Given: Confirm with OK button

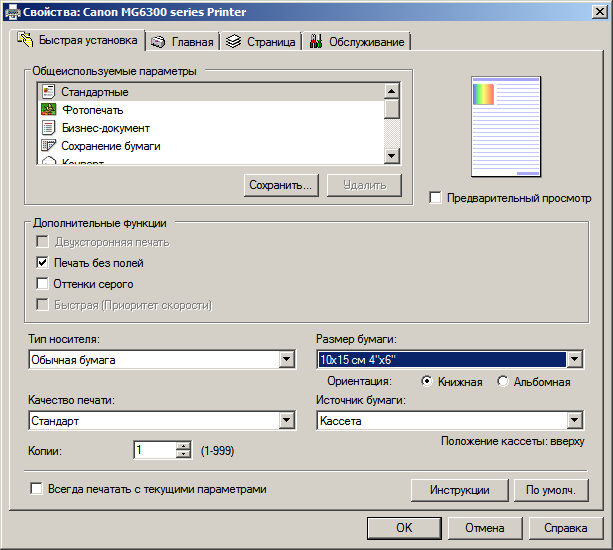Looking at the screenshot, I should click(x=404, y=528).
